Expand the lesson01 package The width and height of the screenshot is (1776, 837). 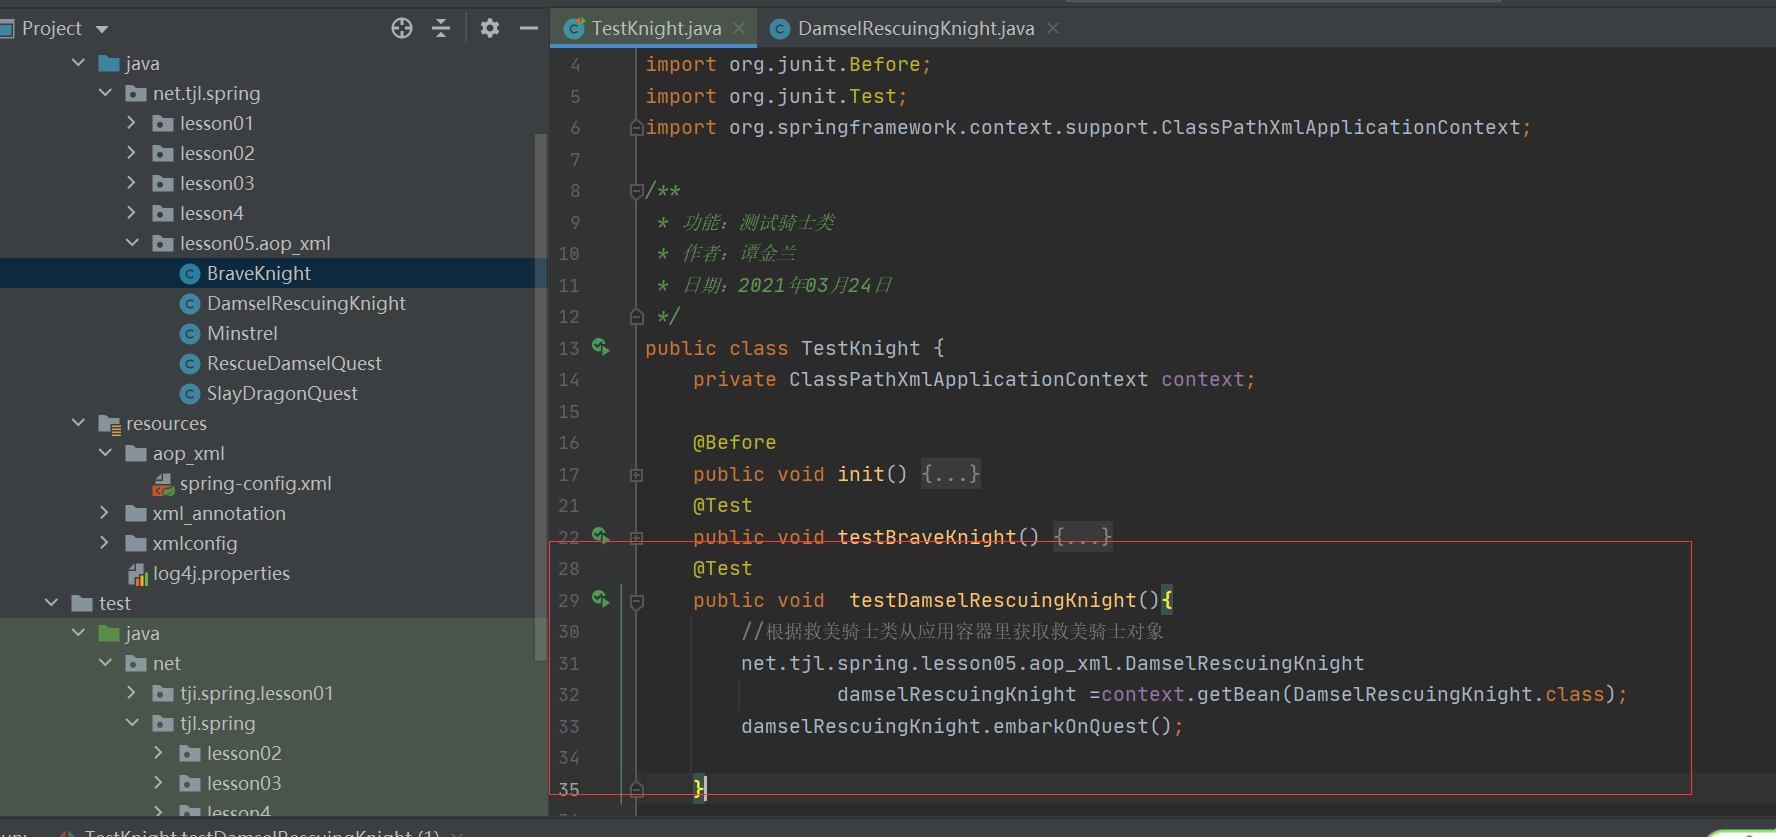pos(131,123)
